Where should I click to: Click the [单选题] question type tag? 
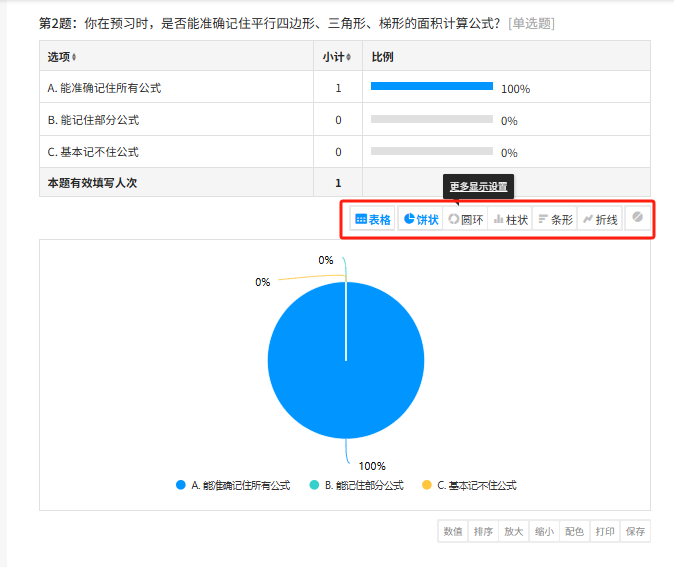click(x=531, y=23)
